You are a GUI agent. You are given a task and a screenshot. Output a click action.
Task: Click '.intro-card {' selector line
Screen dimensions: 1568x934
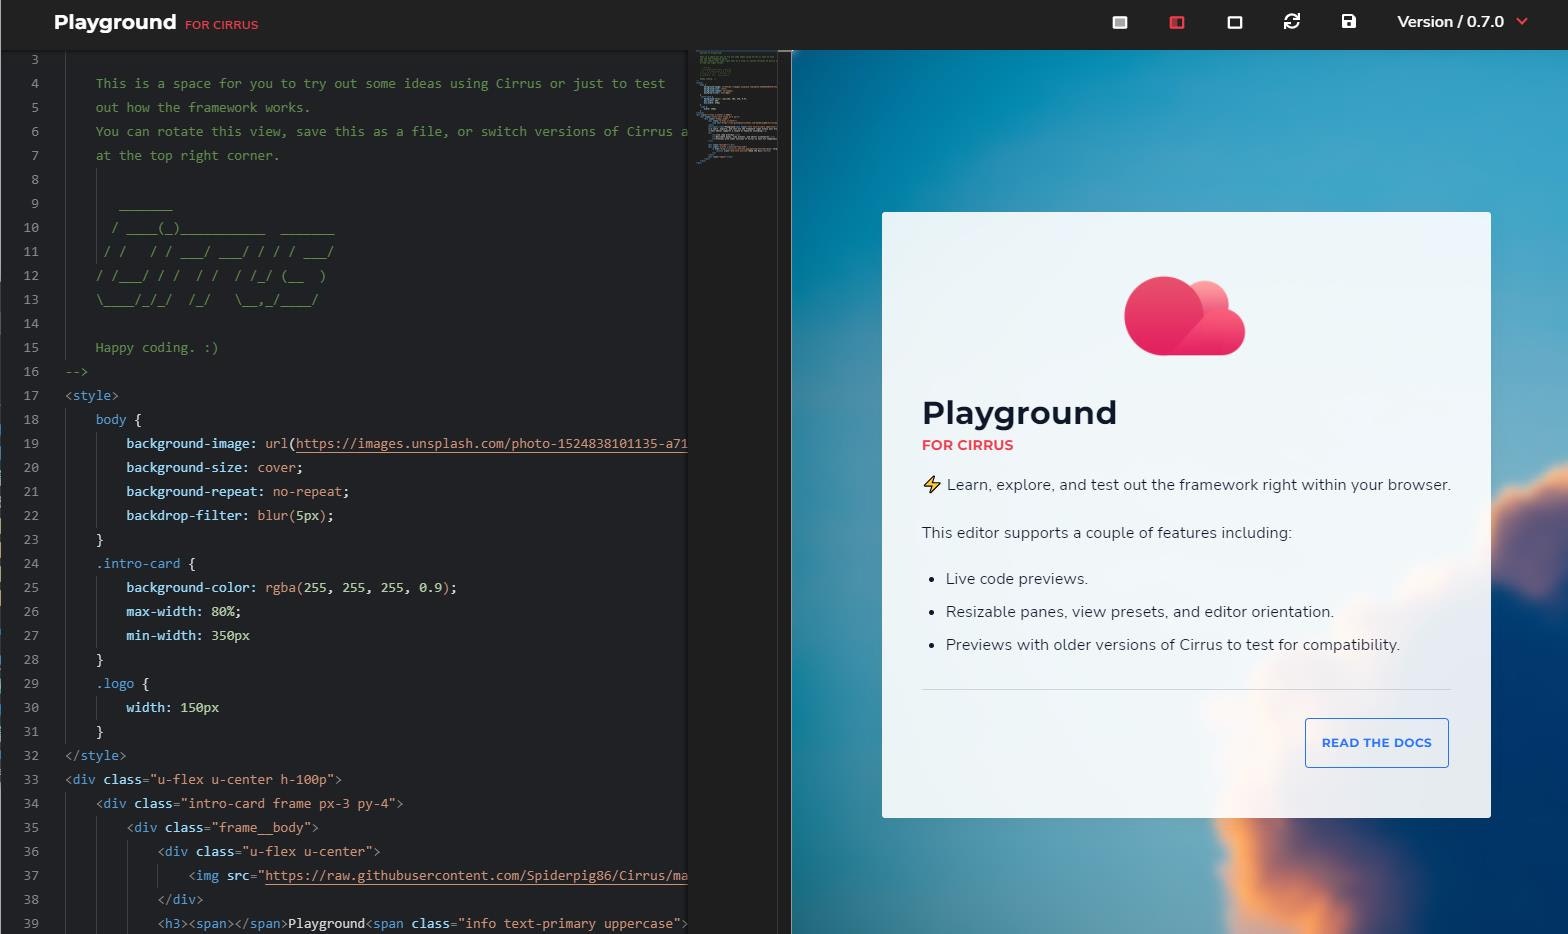[146, 564]
